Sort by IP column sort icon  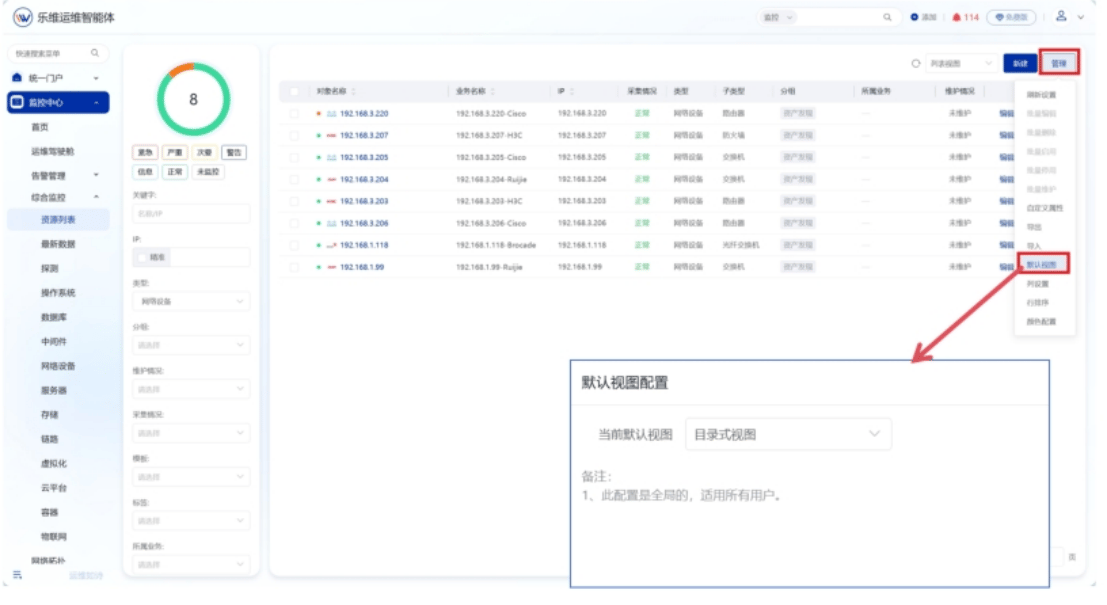click(x=571, y=92)
